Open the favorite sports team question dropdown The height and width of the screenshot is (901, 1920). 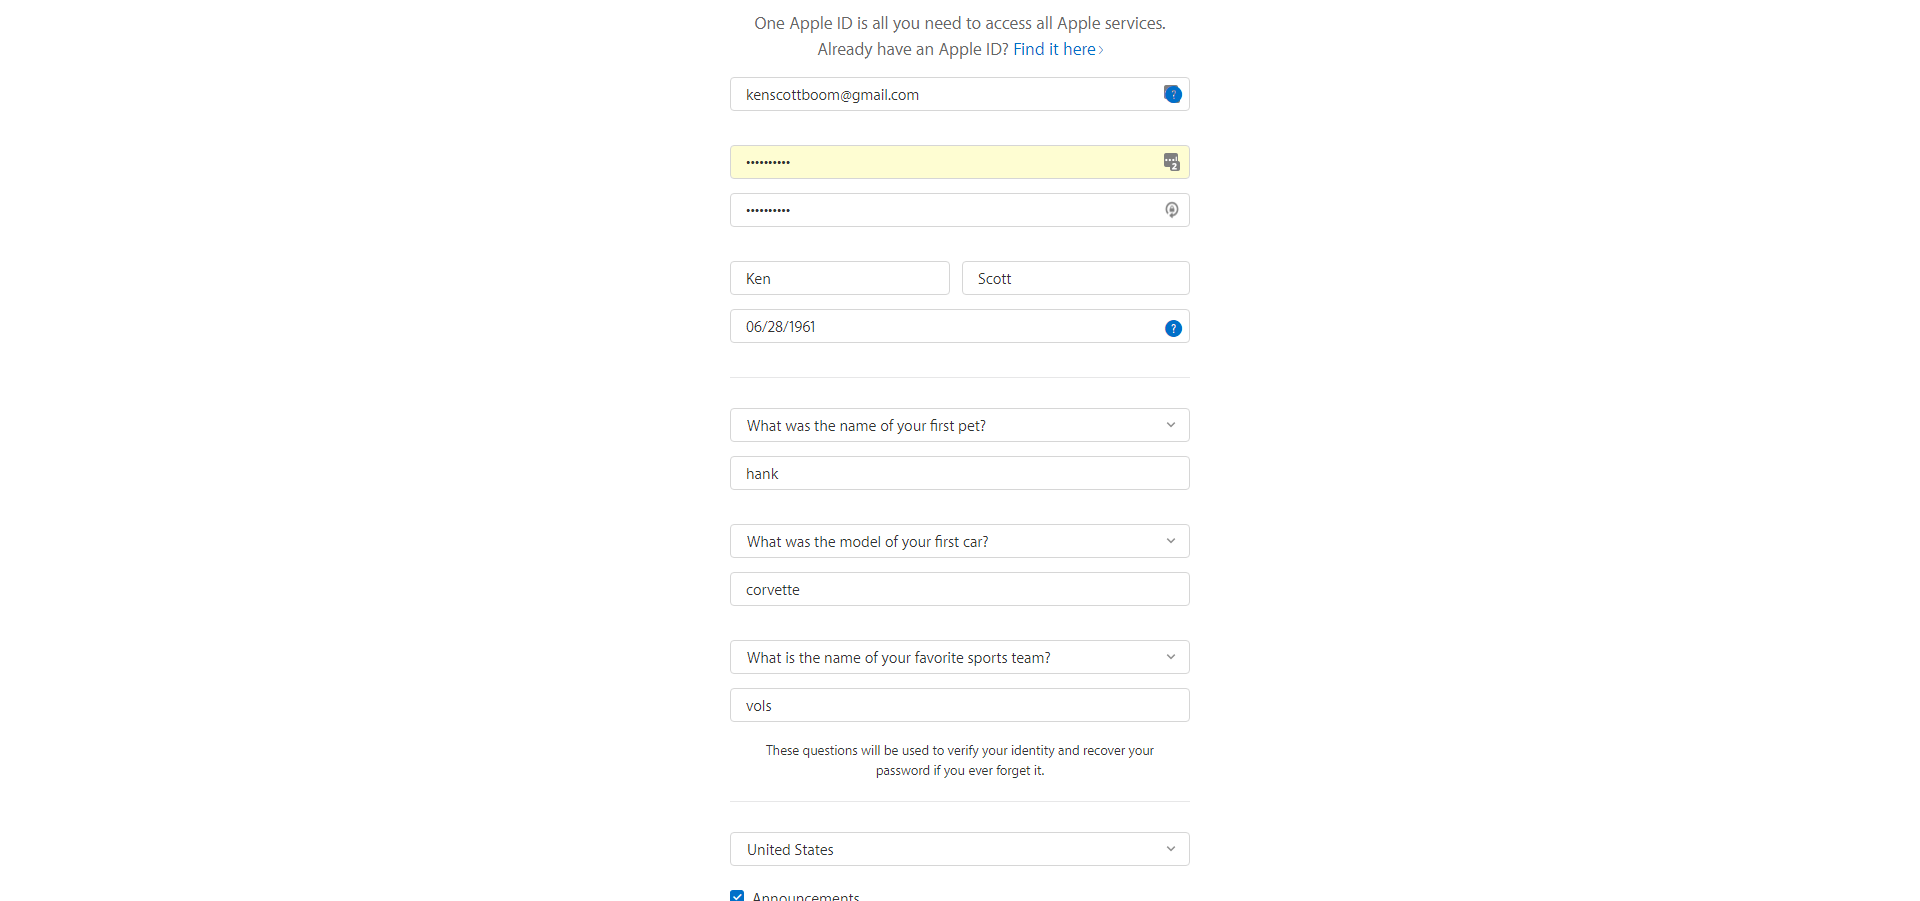point(960,657)
